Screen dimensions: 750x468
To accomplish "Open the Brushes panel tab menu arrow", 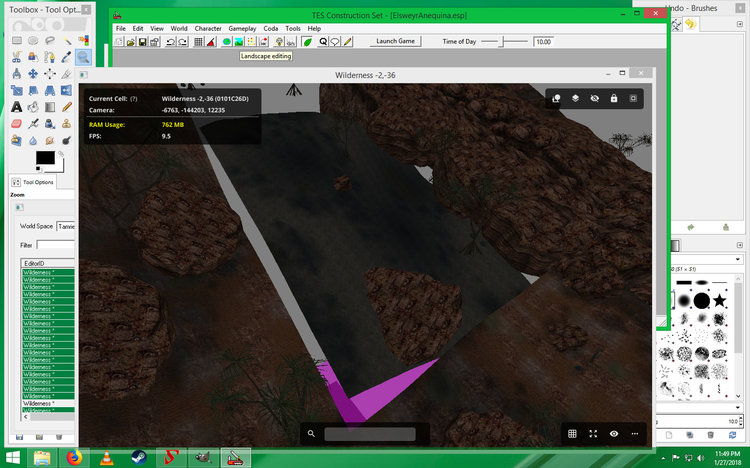I will tap(739, 245).
